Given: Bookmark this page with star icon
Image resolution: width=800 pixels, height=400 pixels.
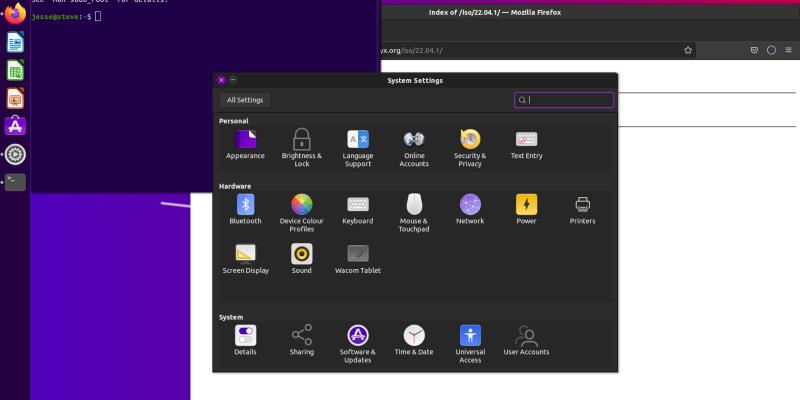Looking at the screenshot, I should 688,50.
